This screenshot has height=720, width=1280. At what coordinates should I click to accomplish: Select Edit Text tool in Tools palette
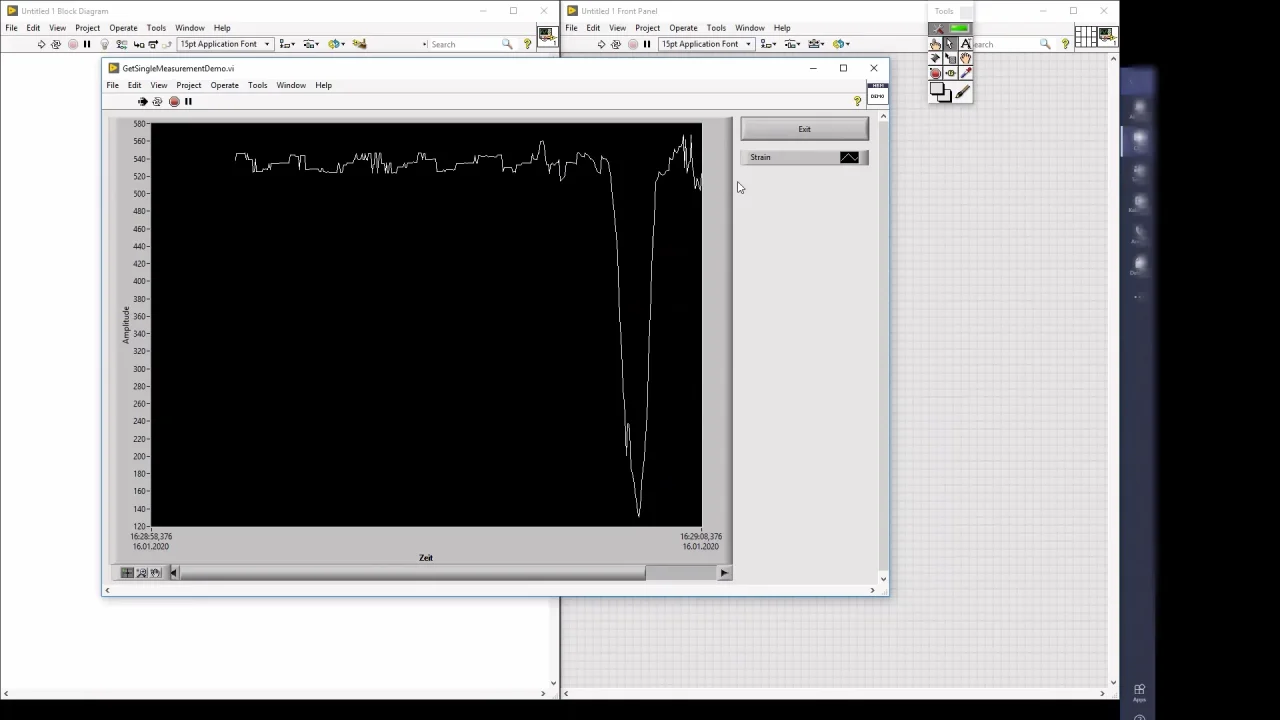click(x=966, y=44)
